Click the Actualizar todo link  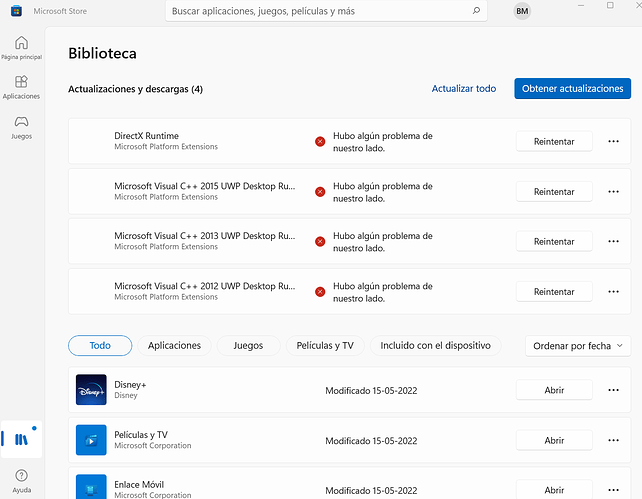point(464,88)
